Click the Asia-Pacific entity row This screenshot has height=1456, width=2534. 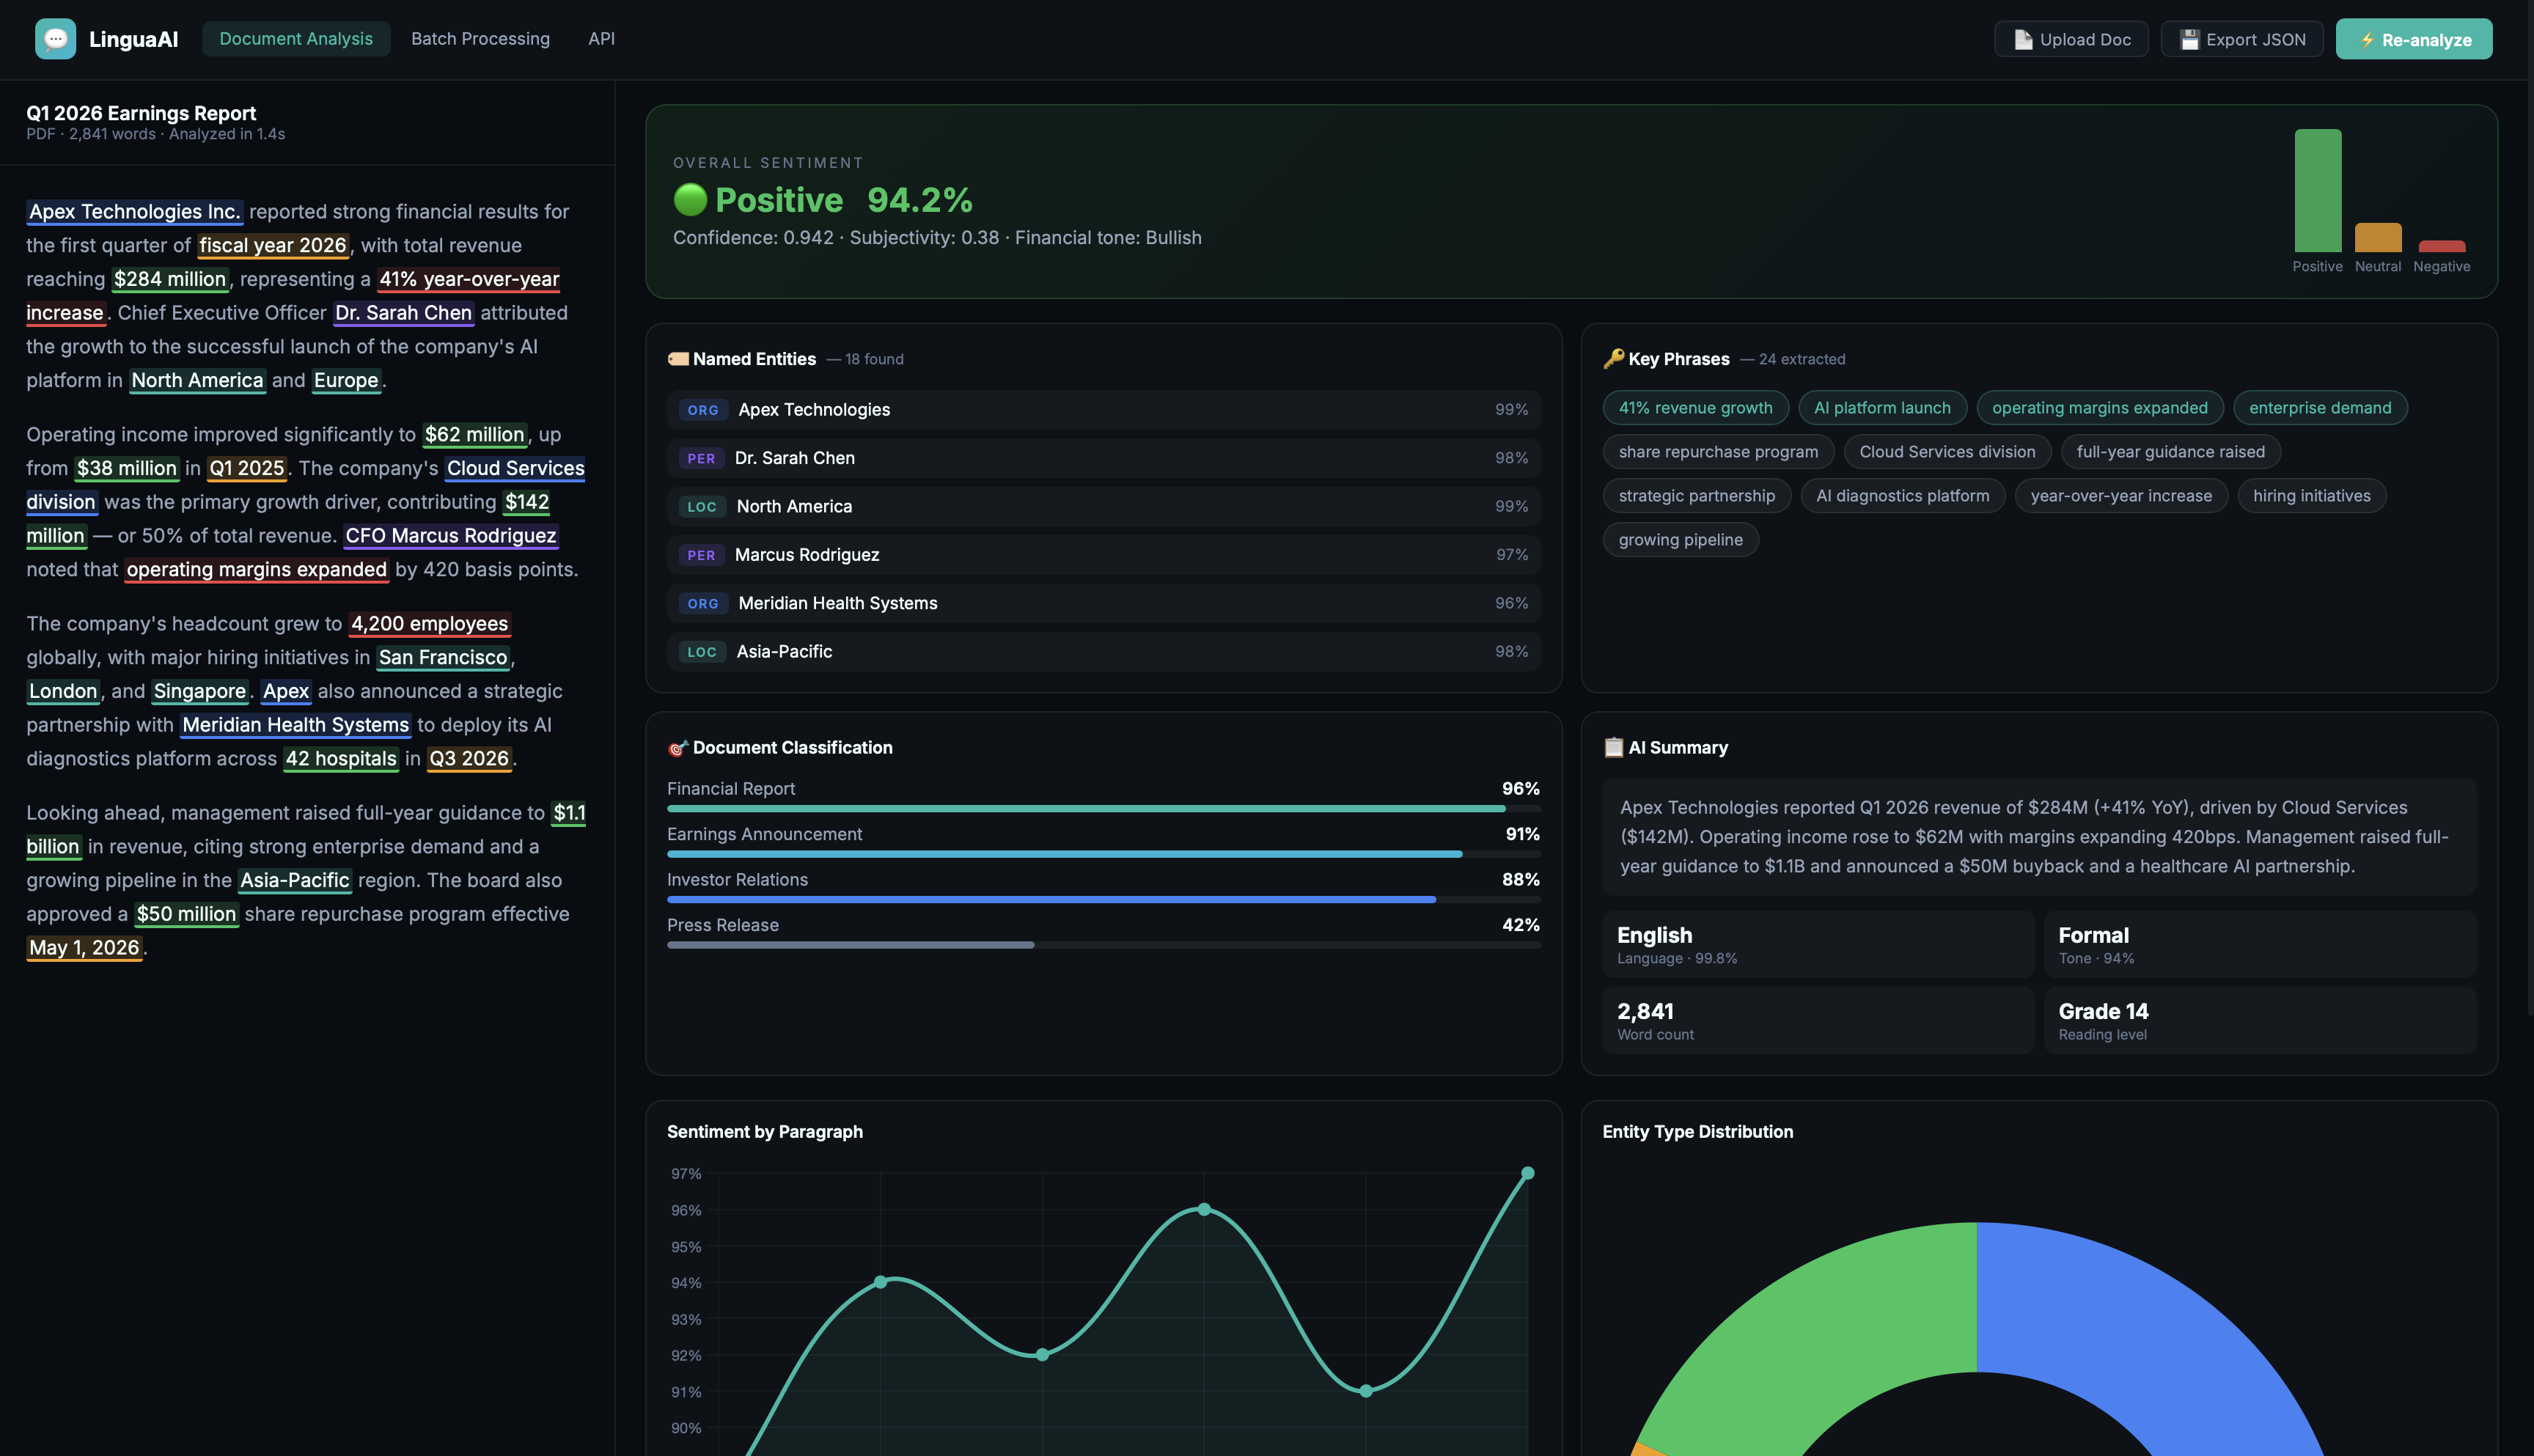pos(1103,652)
